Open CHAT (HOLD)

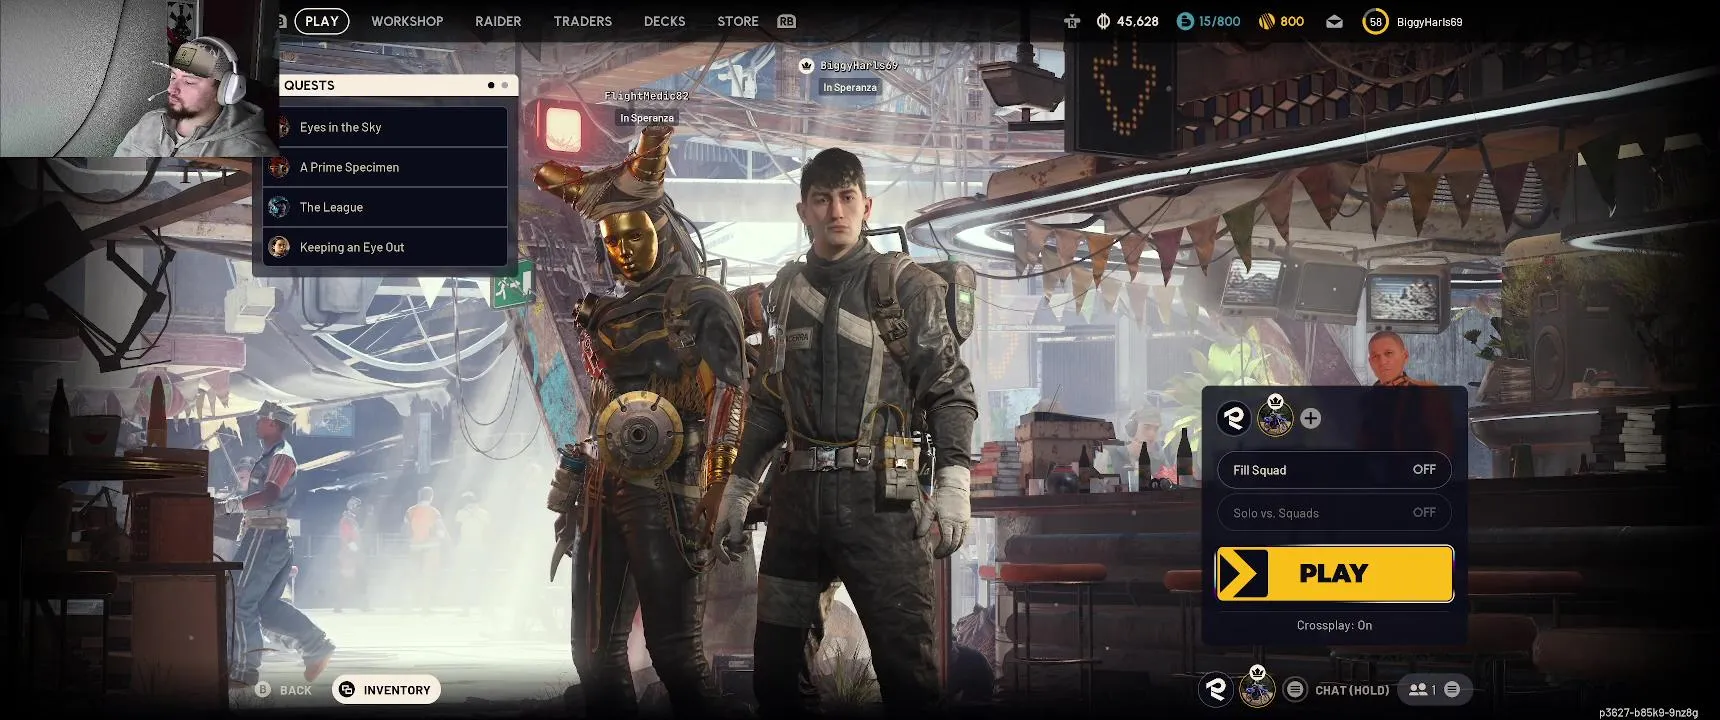point(1352,690)
